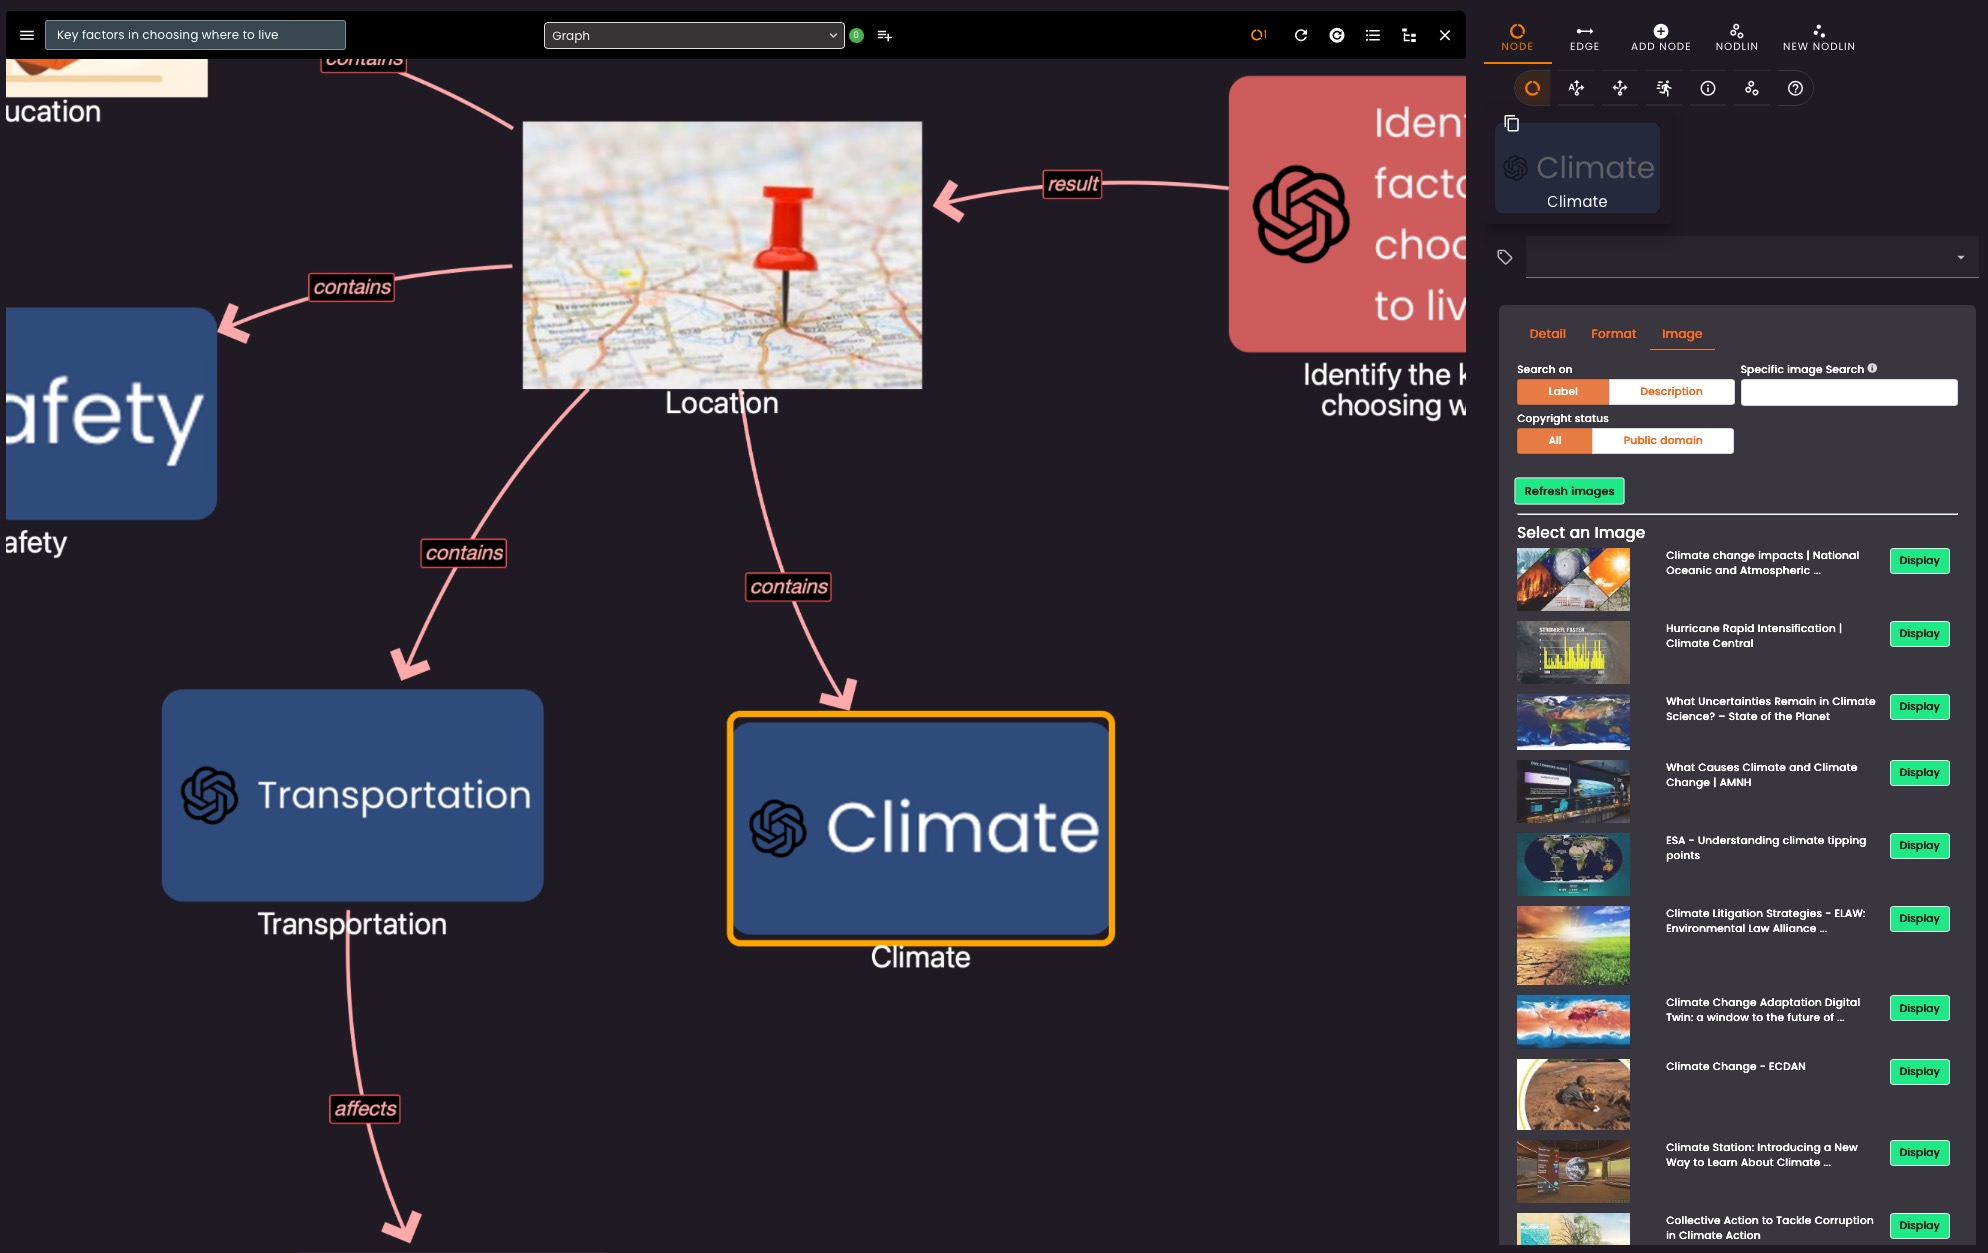Click the Specific image Search field

click(x=1848, y=391)
